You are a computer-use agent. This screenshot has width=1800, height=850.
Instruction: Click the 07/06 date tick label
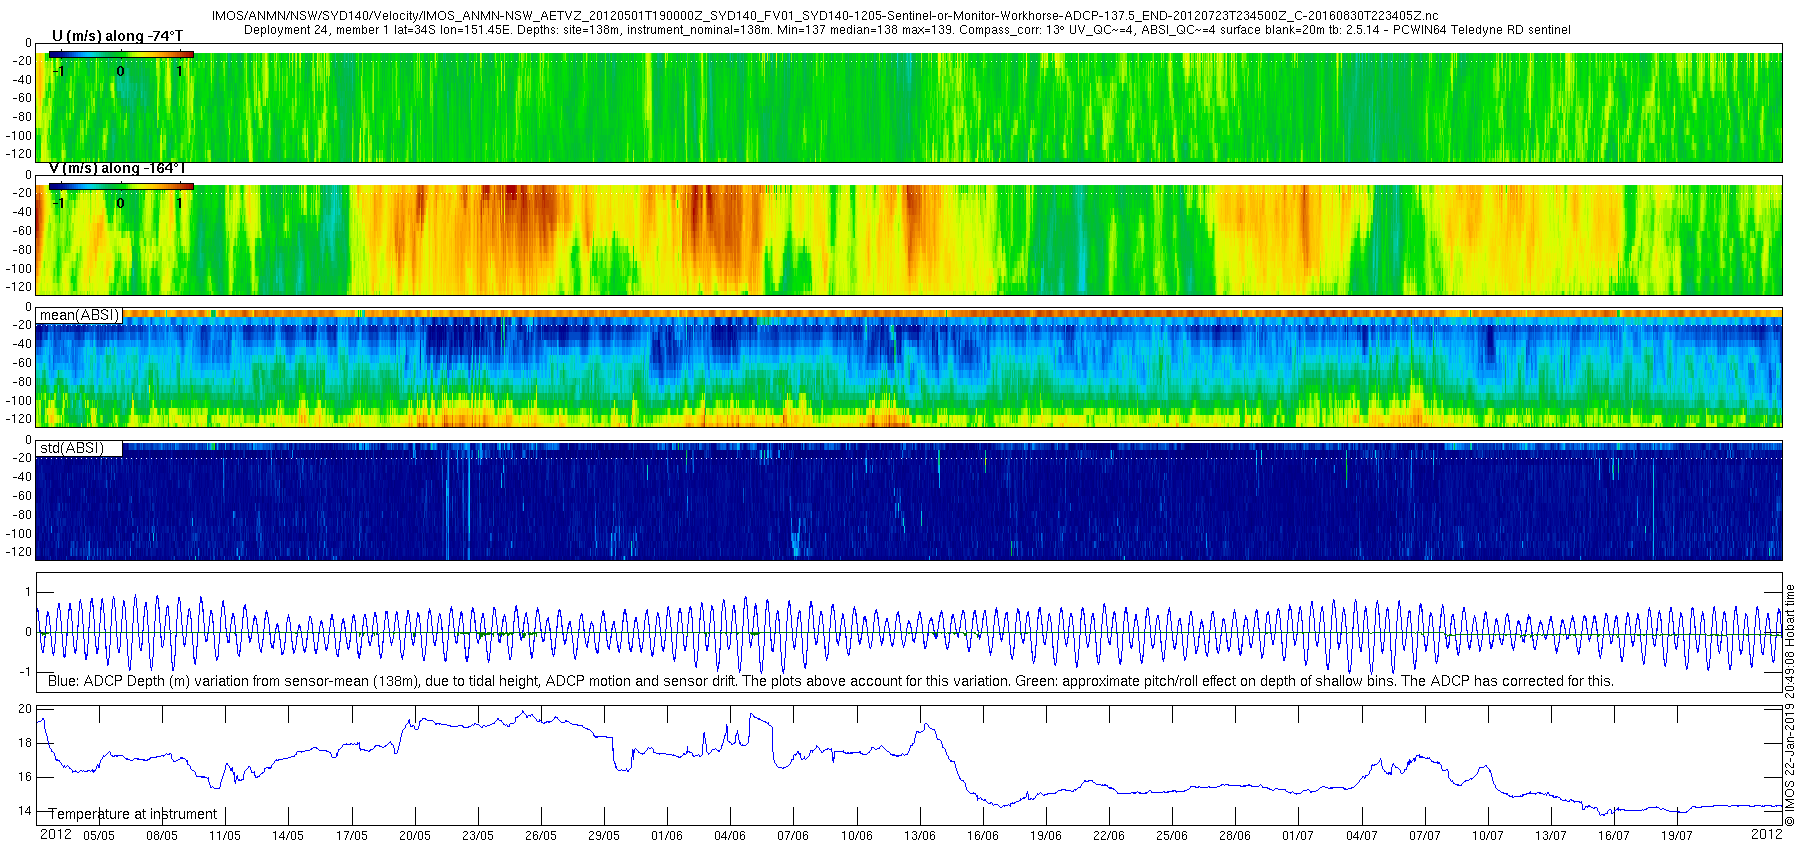[793, 836]
